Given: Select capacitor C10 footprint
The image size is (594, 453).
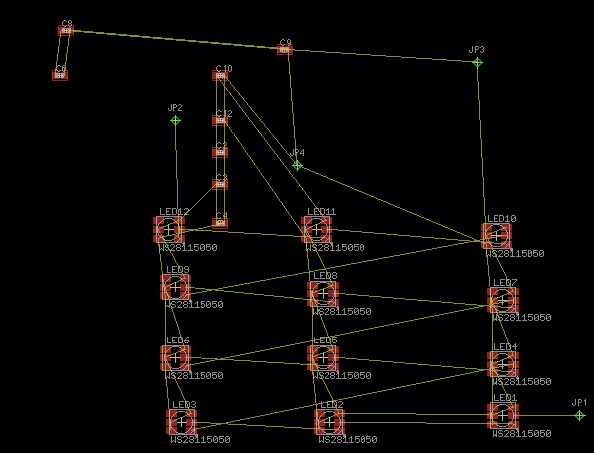Looking at the screenshot, I should click(220, 76).
